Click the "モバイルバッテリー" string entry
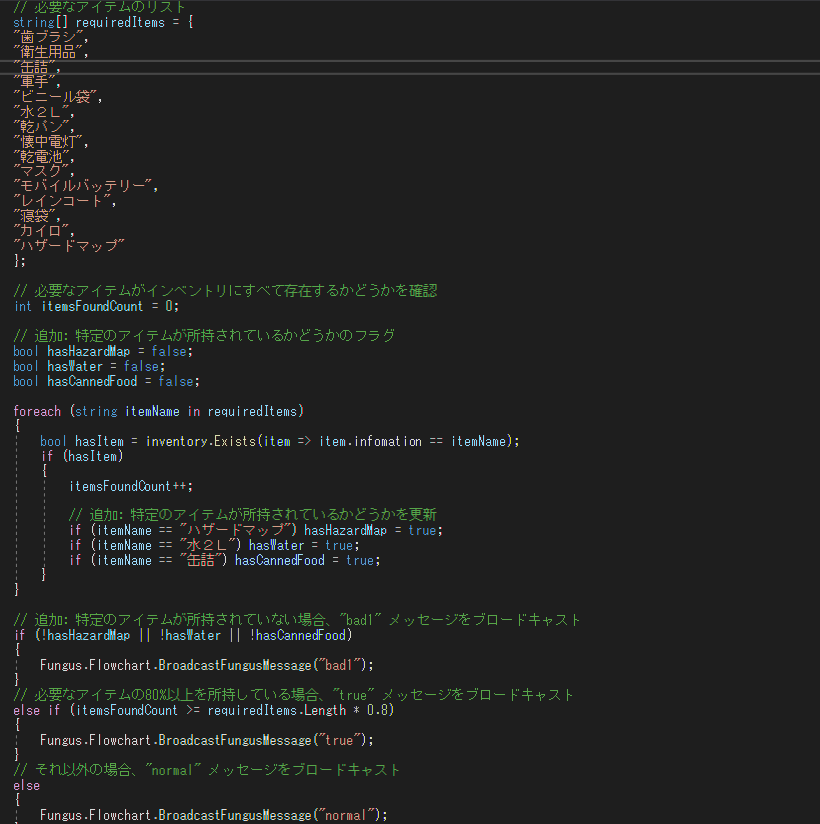 pyautogui.click(x=85, y=186)
